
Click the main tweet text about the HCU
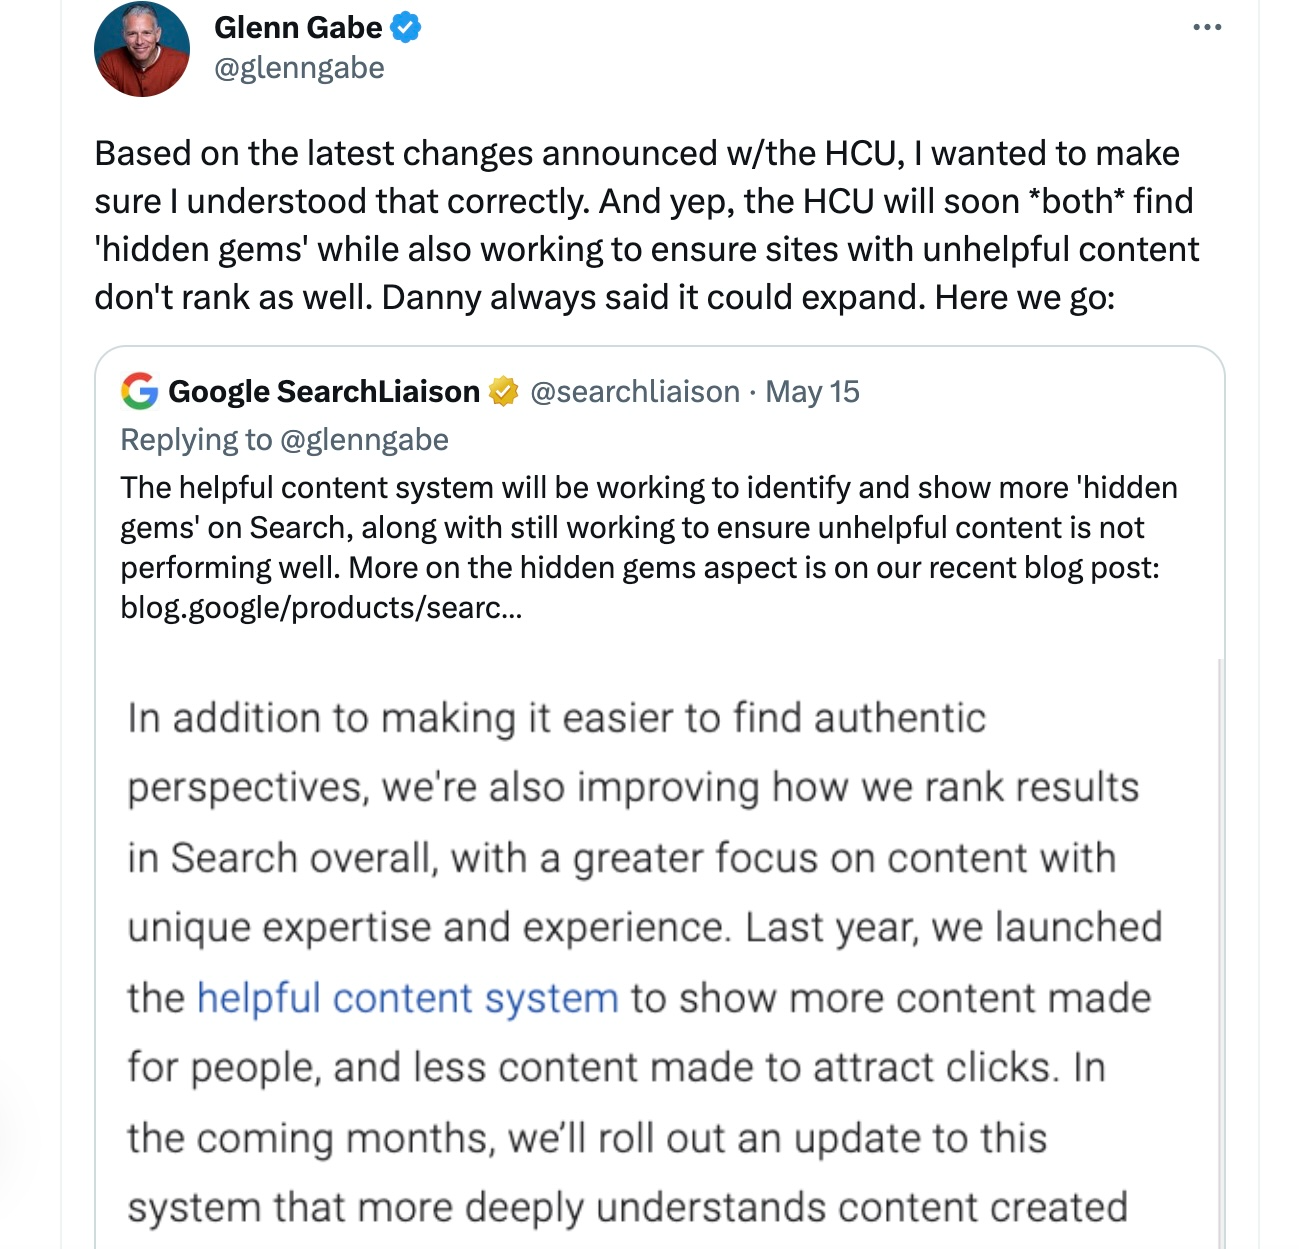click(x=647, y=225)
